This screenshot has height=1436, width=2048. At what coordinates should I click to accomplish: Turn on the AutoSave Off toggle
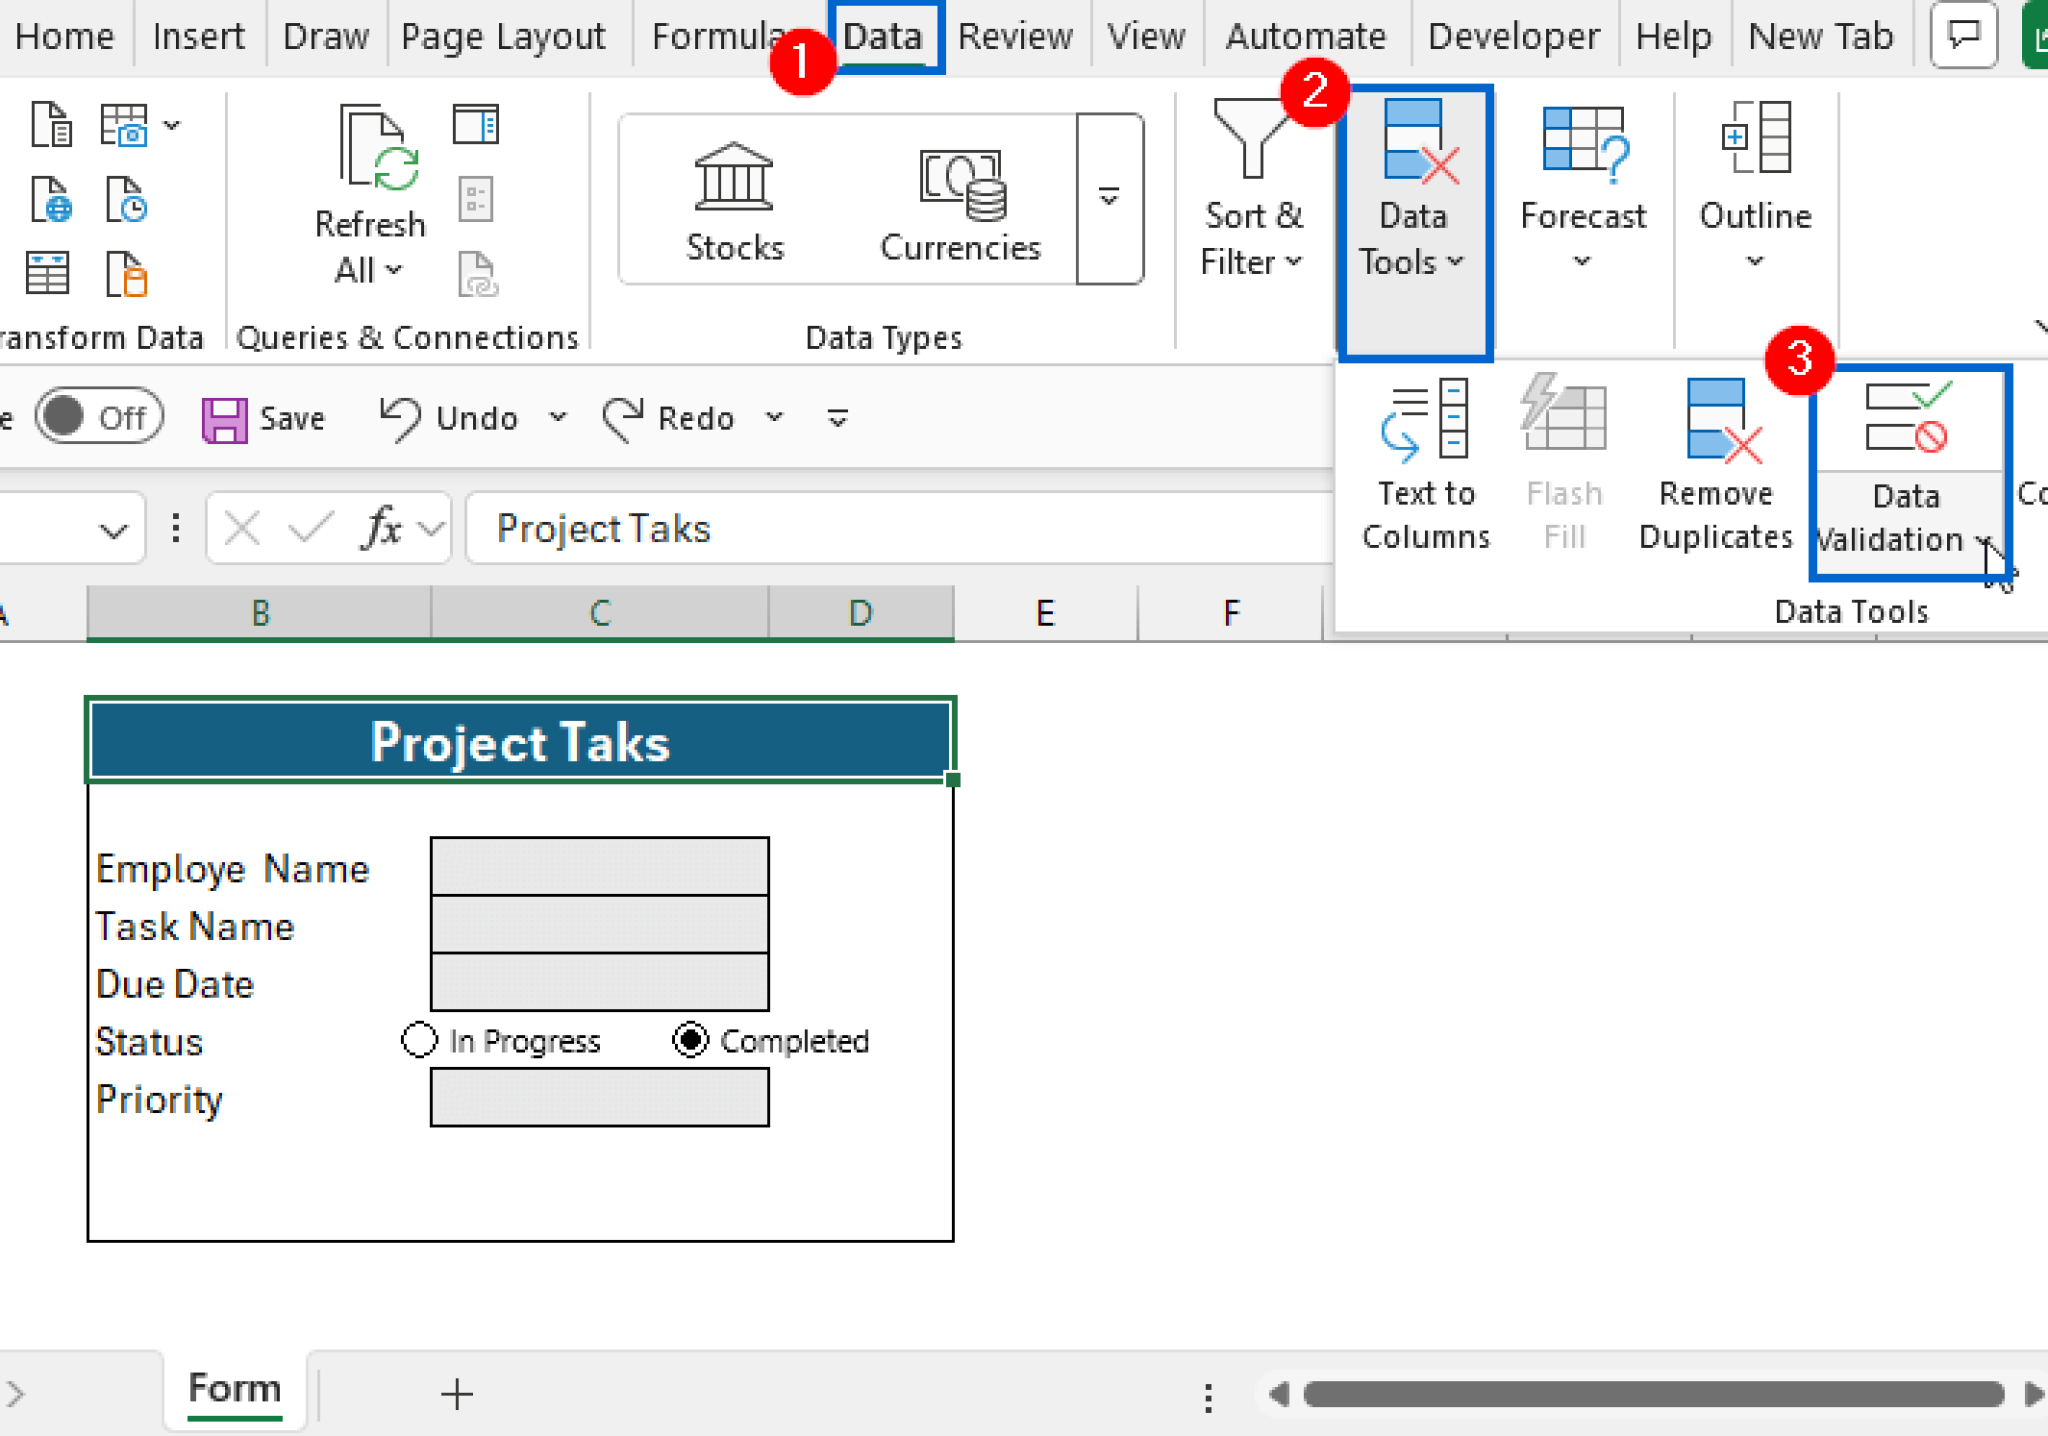click(97, 416)
